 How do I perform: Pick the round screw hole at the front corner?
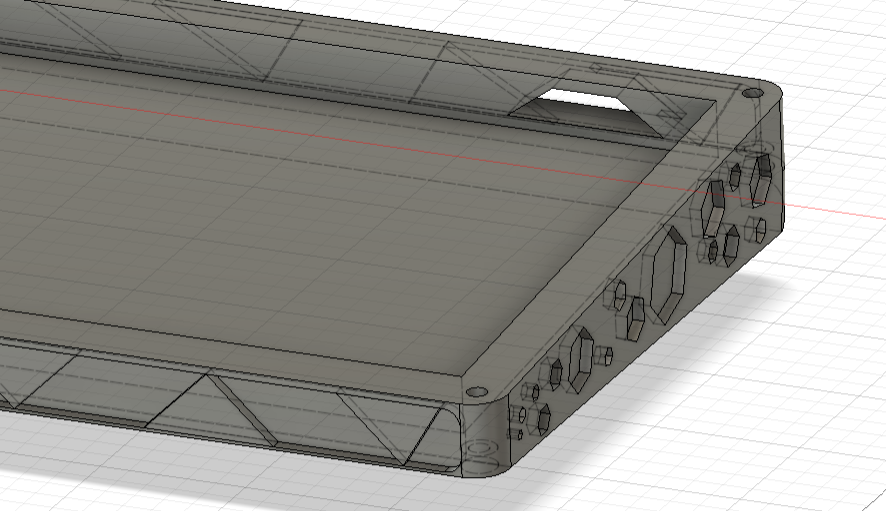(476, 392)
